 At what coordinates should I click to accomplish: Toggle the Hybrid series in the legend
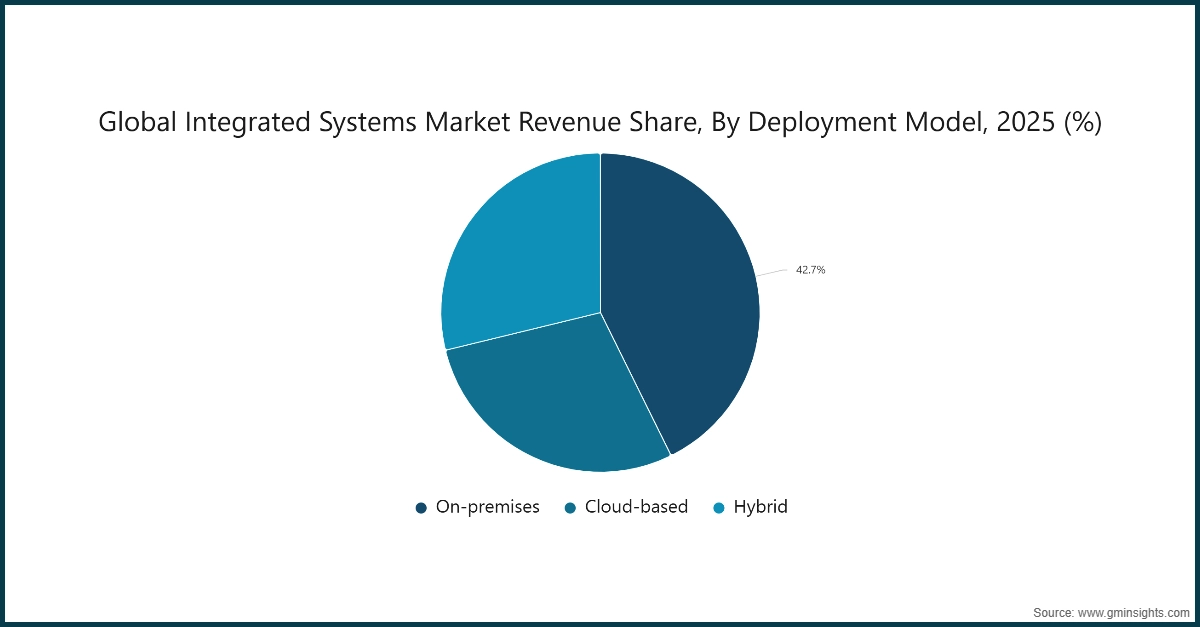[x=760, y=507]
